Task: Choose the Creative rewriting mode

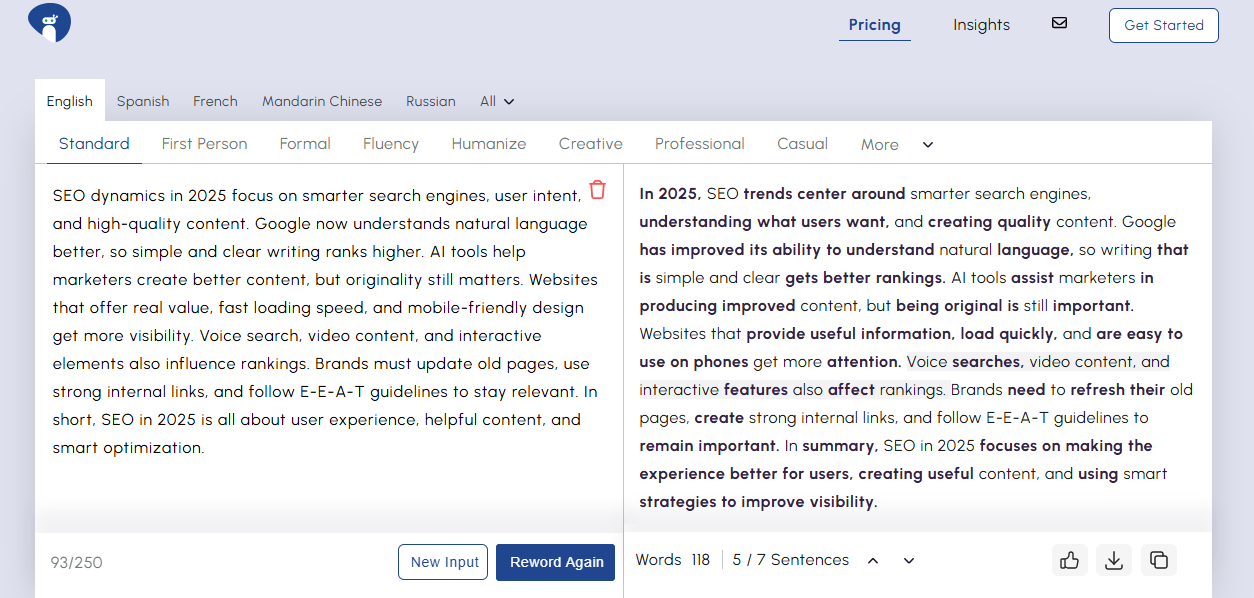Action: 590,144
